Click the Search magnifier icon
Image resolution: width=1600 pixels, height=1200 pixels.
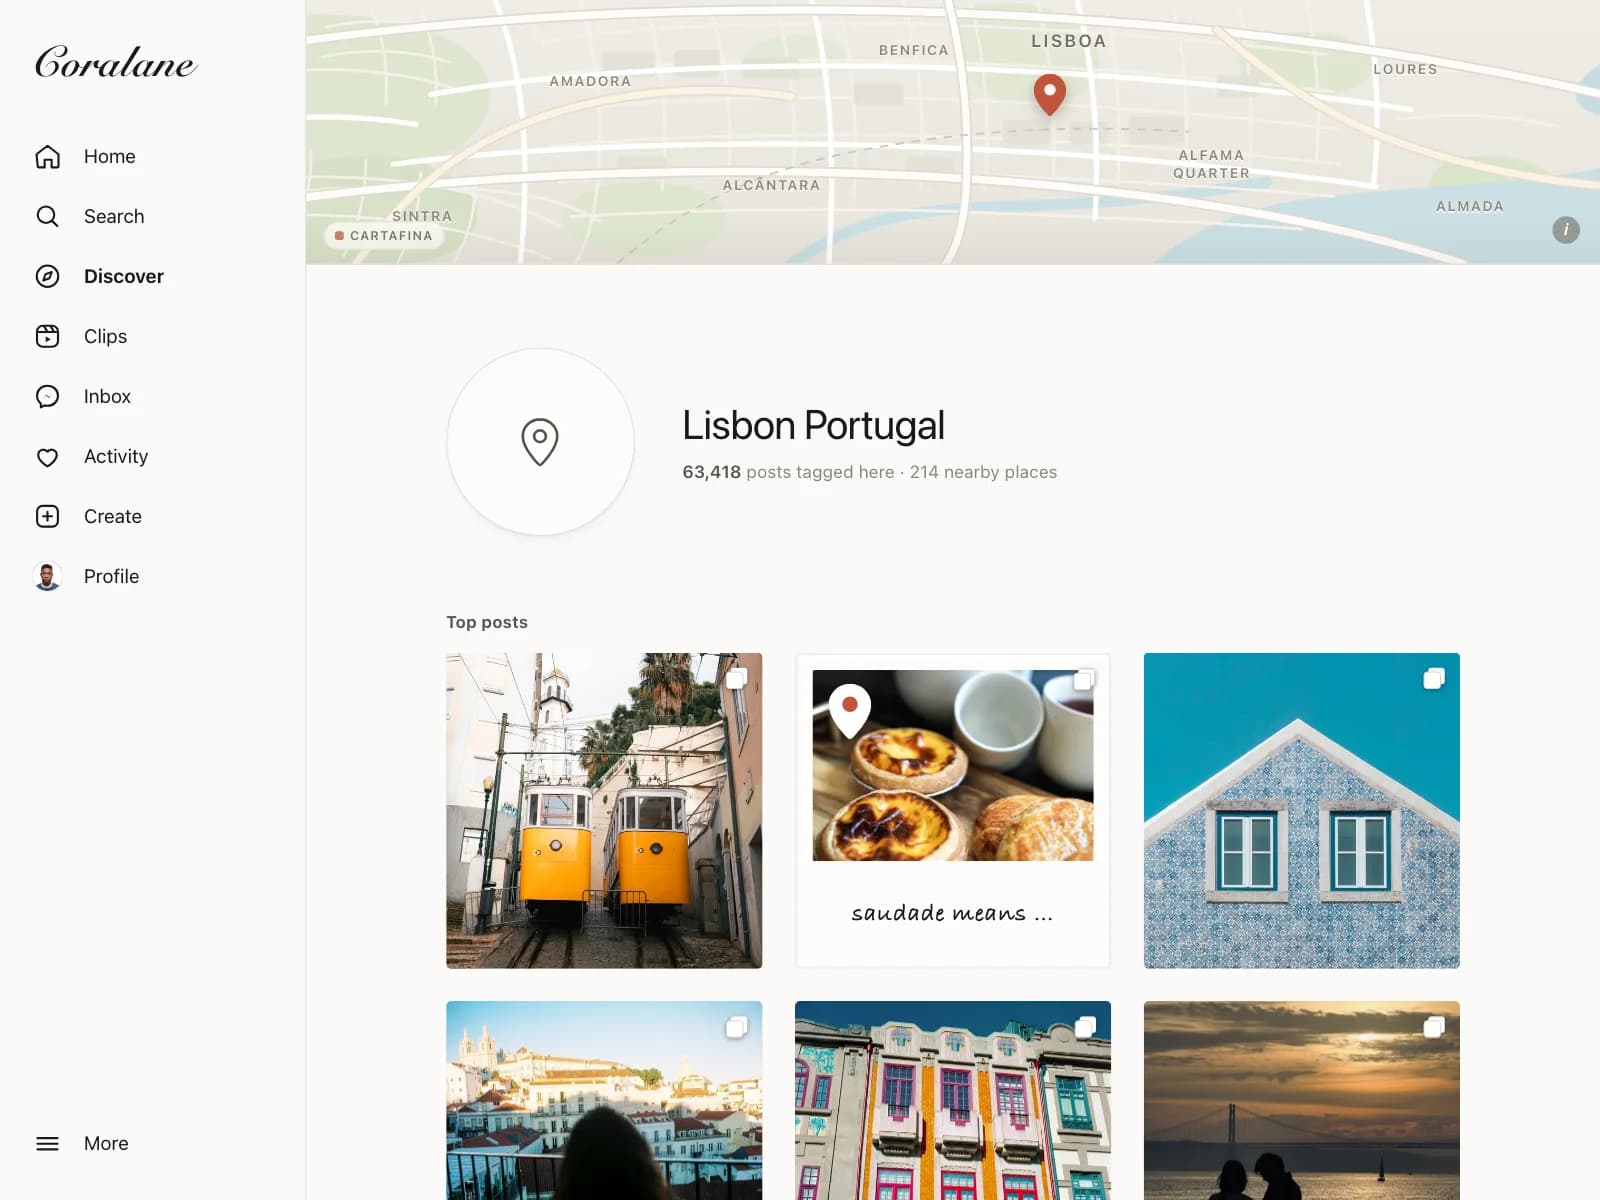(x=48, y=217)
